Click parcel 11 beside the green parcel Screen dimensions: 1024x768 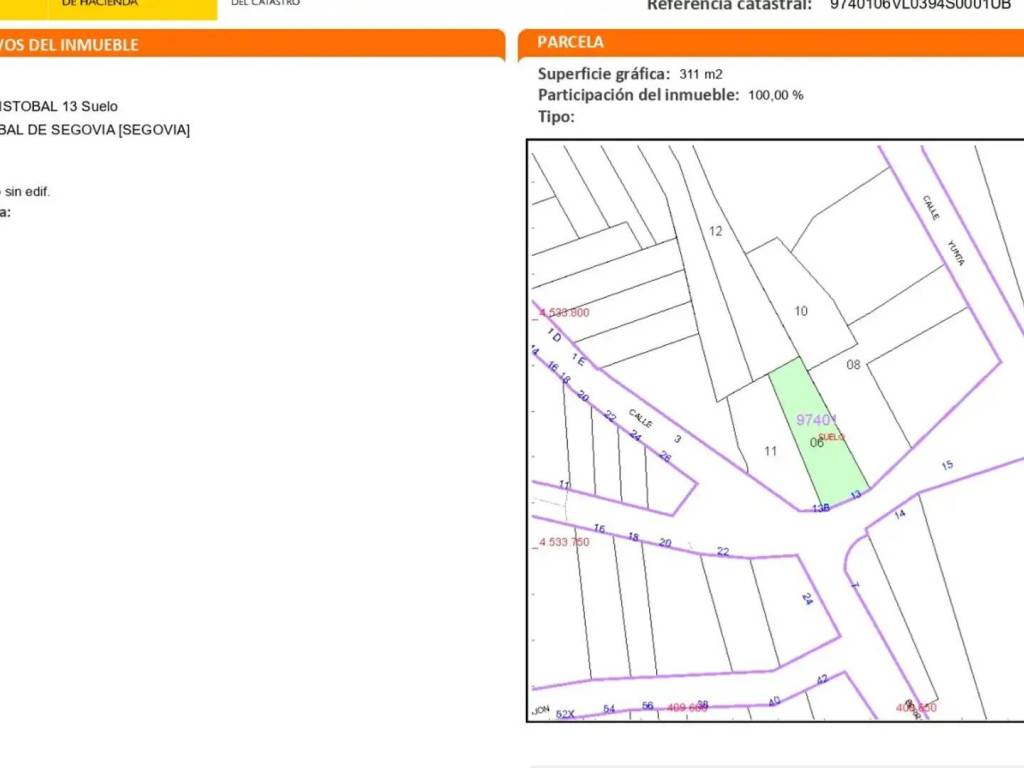[770, 451]
